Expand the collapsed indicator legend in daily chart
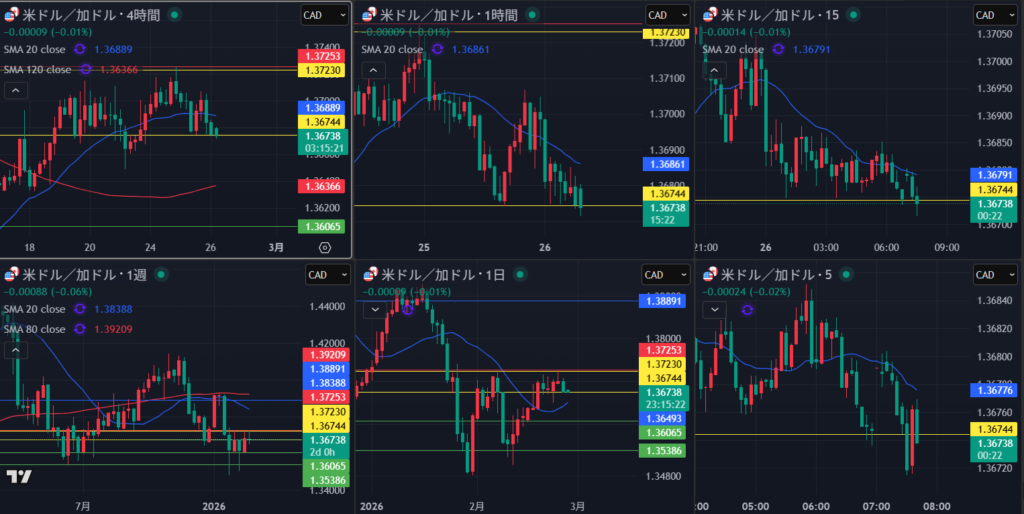 375,309
